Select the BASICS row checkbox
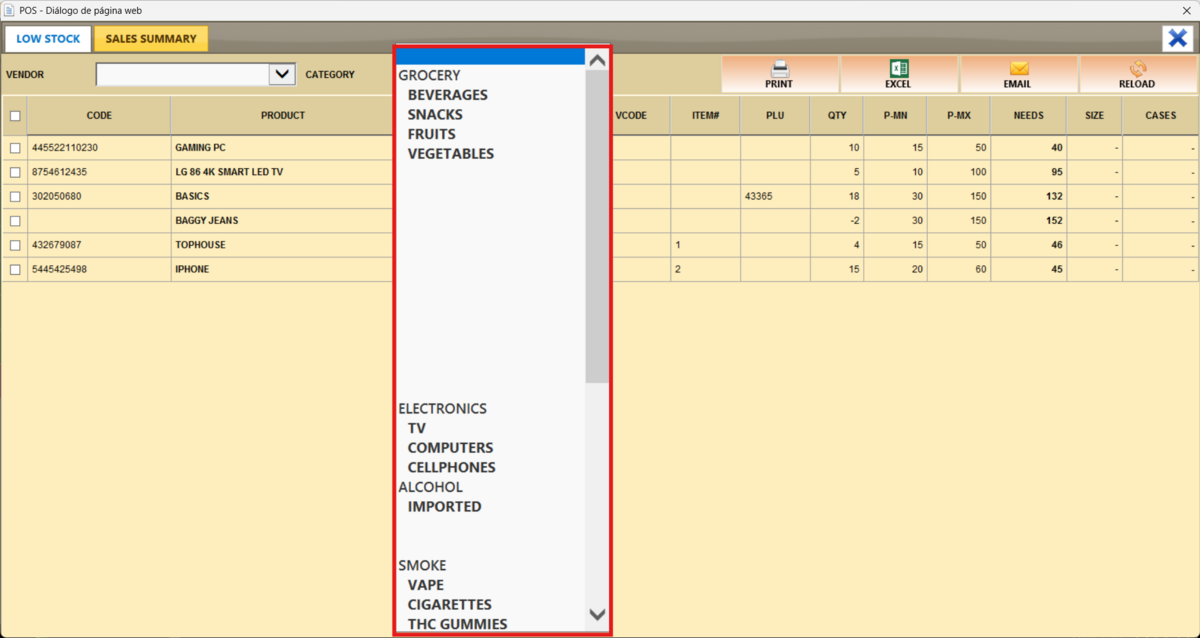The width and height of the screenshot is (1200, 638). pyautogui.click(x=15, y=197)
